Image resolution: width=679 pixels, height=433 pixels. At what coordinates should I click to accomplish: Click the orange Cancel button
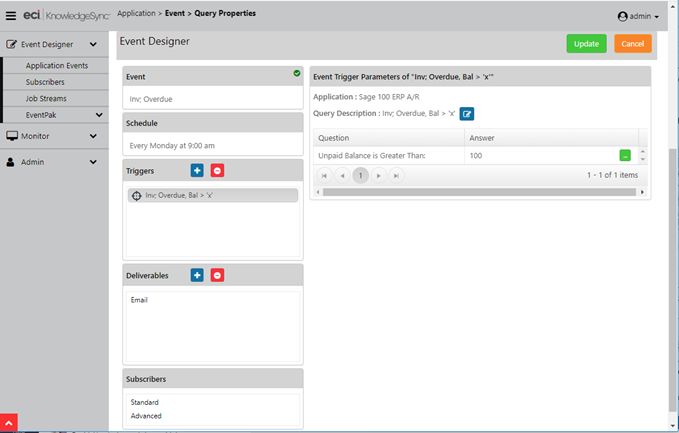(633, 44)
